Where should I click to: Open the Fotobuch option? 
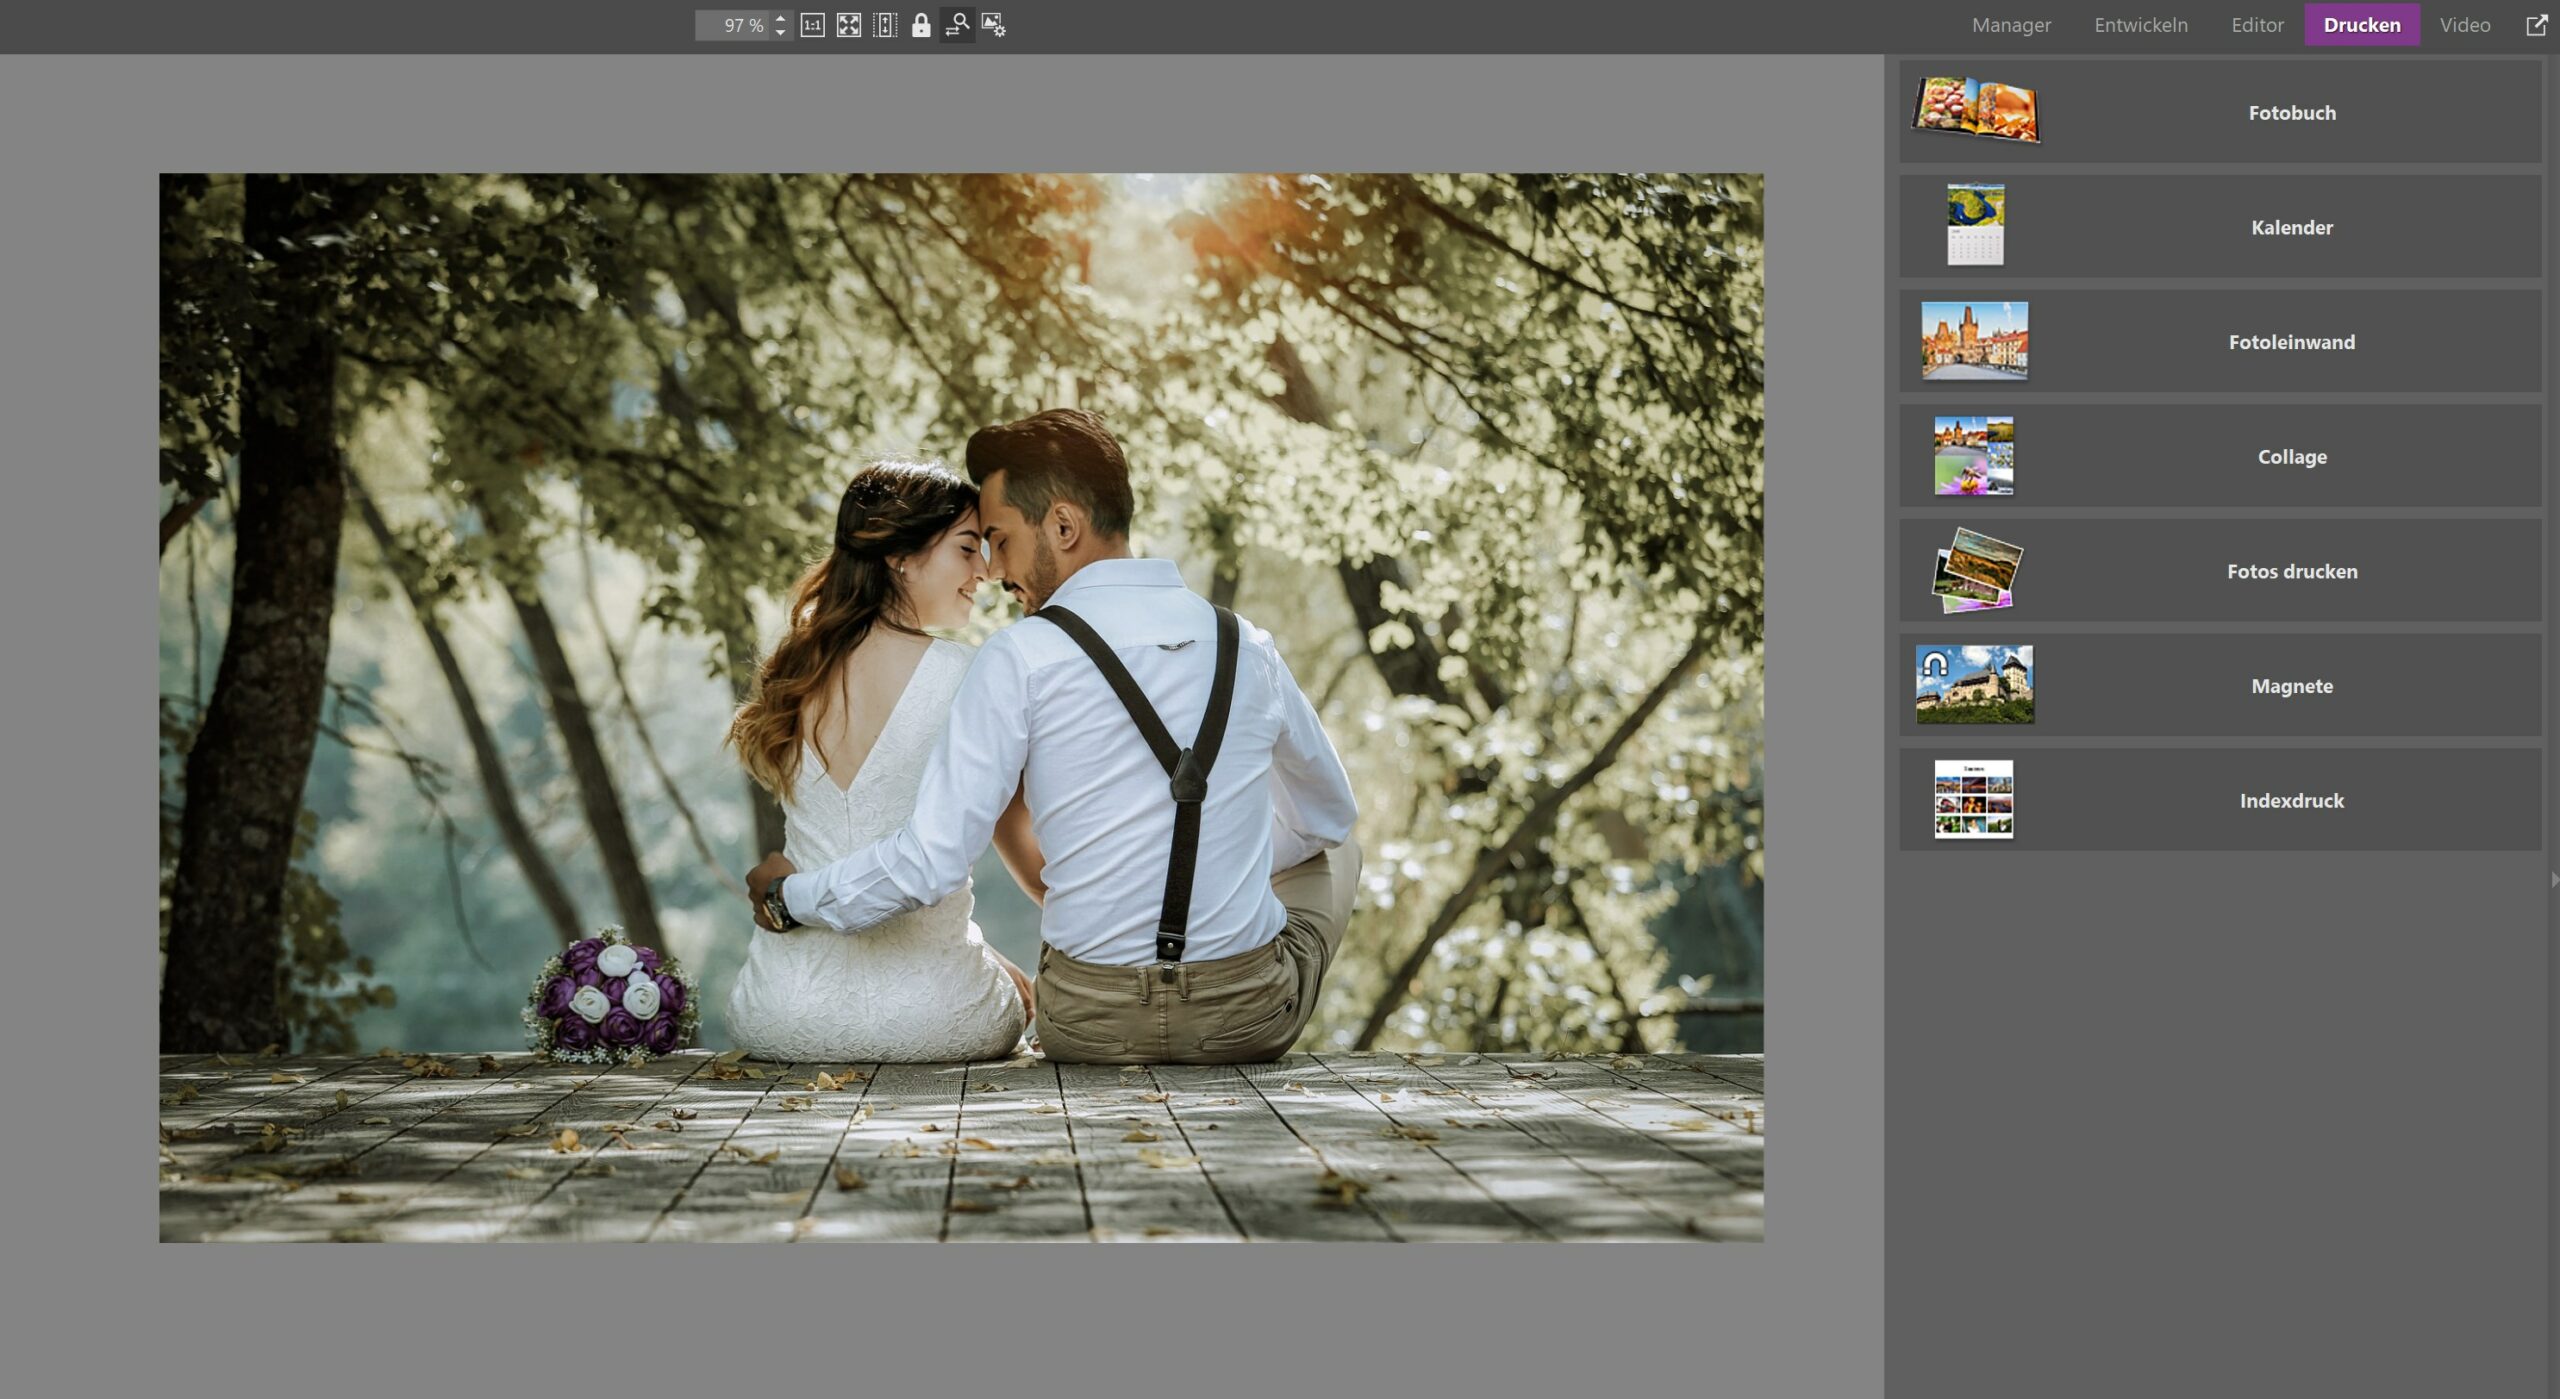coord(2219,112)
